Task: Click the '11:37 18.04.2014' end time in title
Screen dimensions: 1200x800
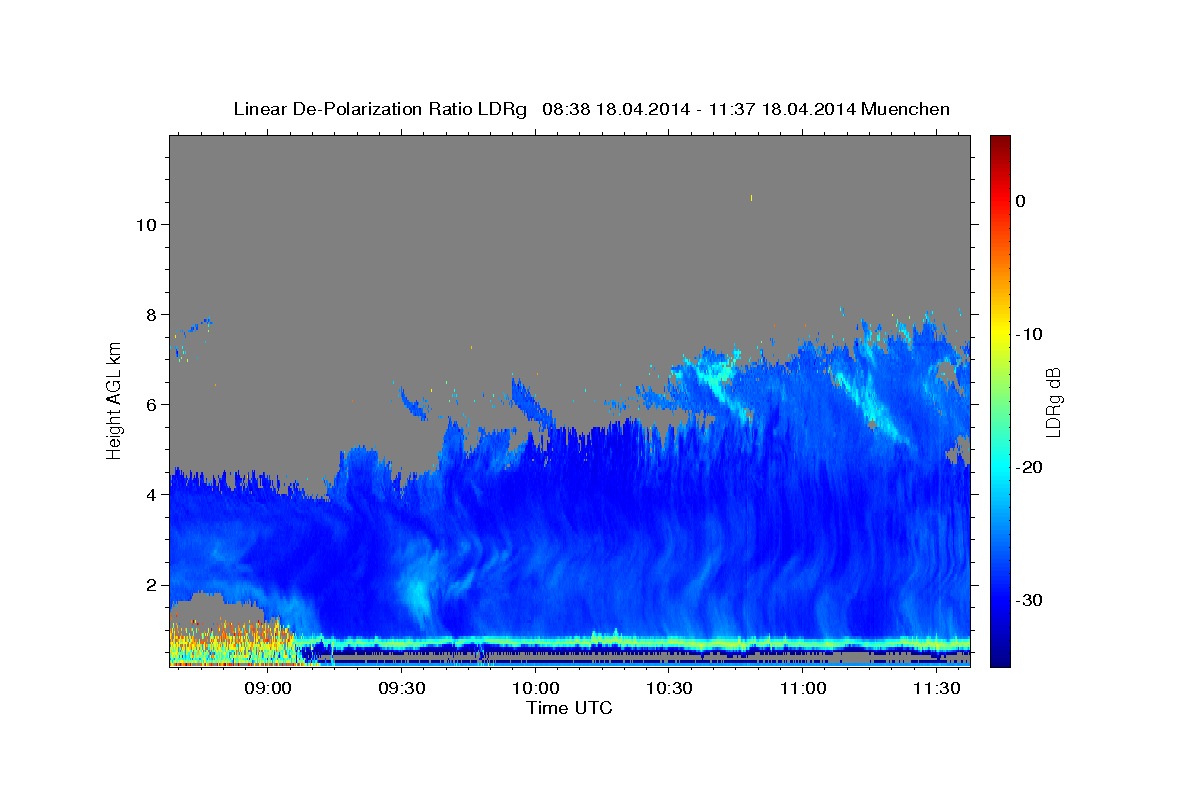Action: [x=782, y=109]
